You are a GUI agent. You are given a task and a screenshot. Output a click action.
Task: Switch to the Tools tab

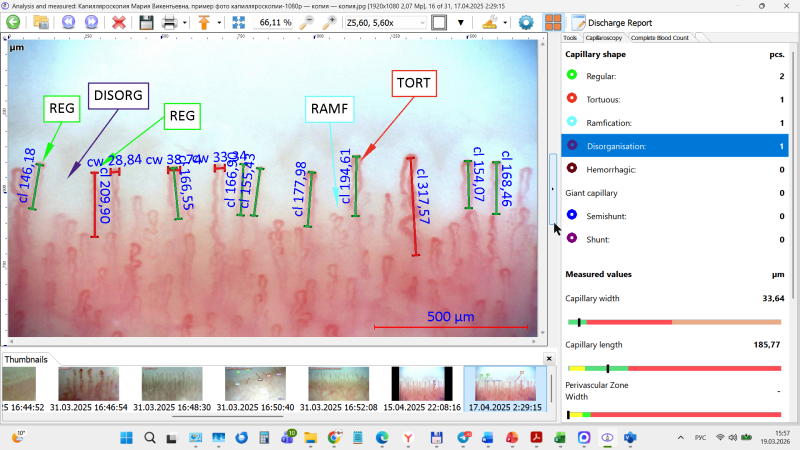(570, 38)
